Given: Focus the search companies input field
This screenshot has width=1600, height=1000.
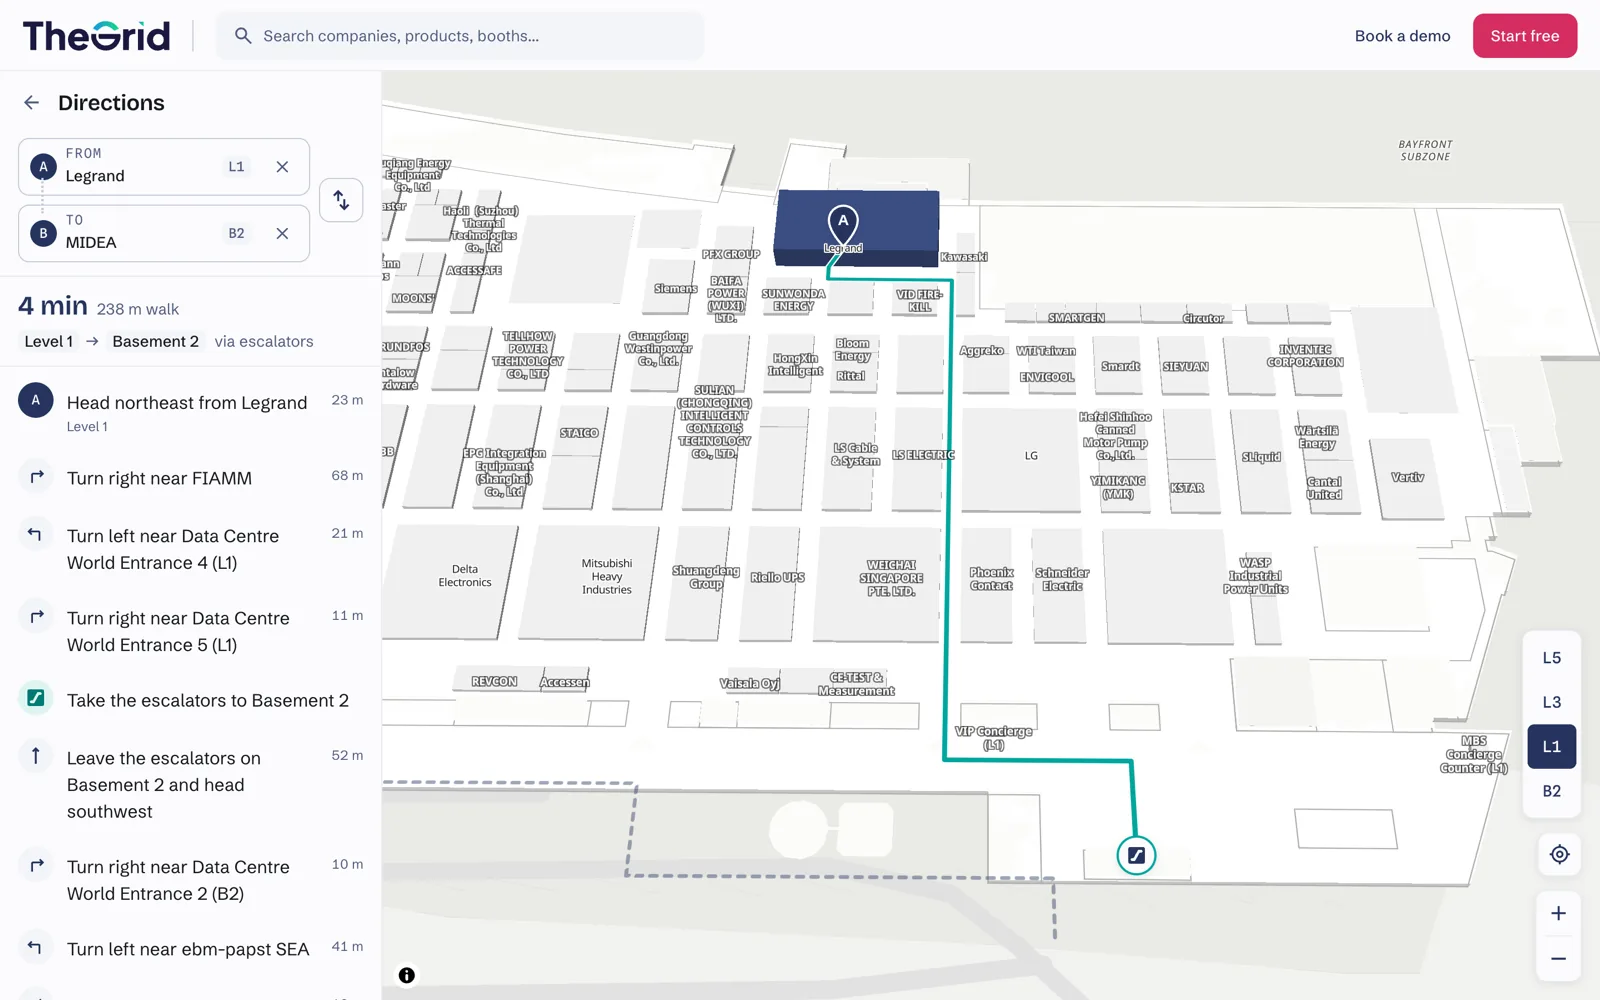Looking at the screenshot, I should pos(460,36).
